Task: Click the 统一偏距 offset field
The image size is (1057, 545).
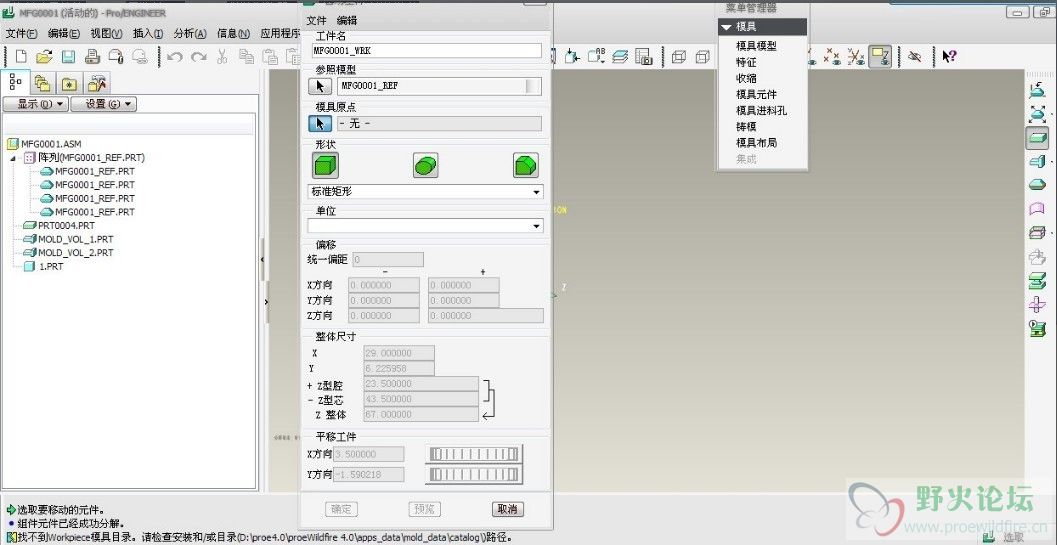Action: pos(388,260)
